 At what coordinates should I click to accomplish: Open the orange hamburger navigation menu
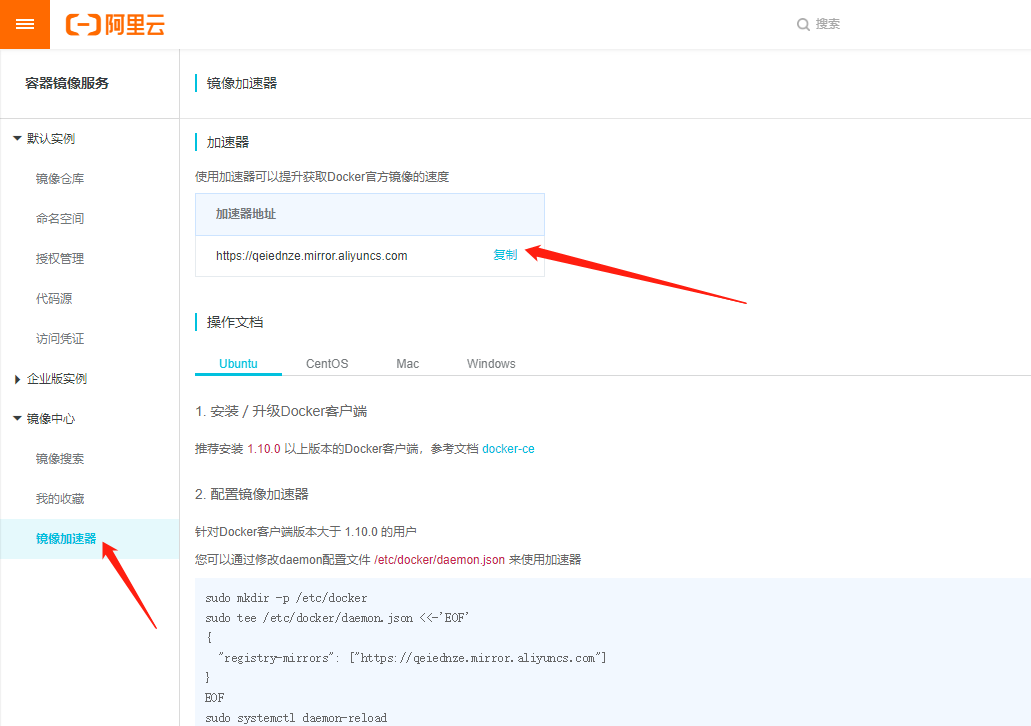pyautogui.click(x=24, y=24)
